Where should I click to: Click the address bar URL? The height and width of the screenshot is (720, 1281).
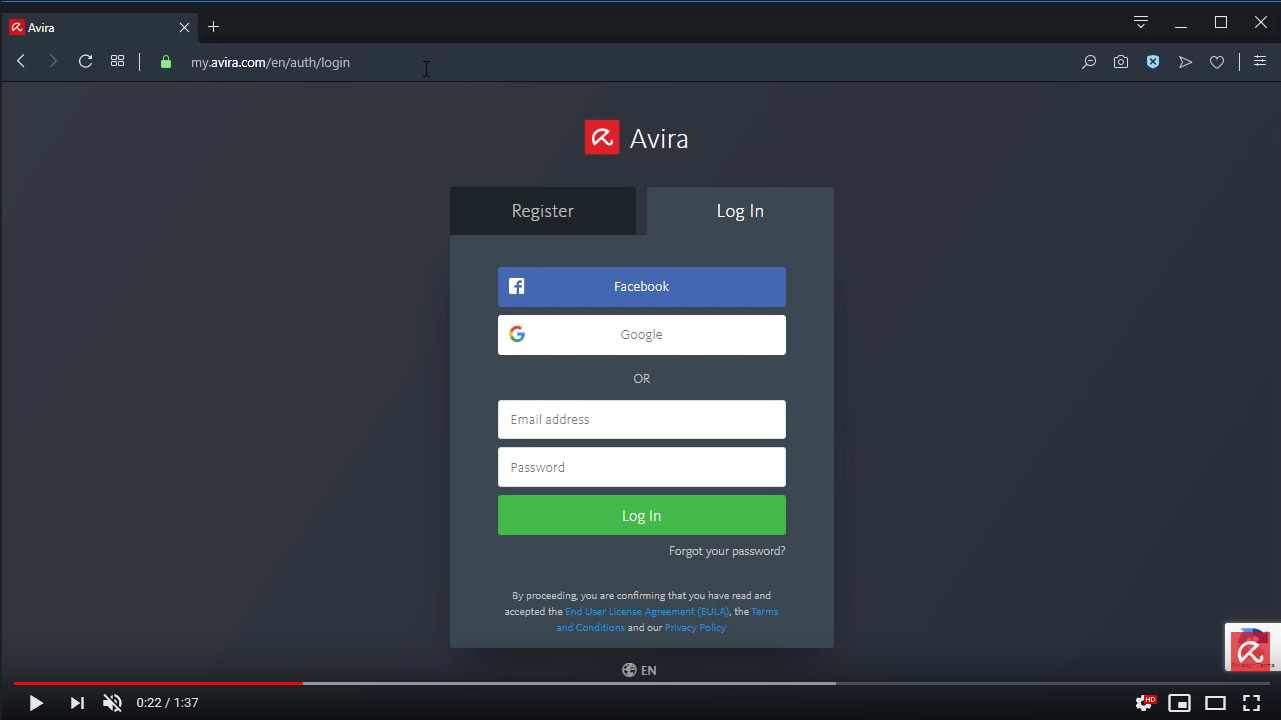coord(270,62)
